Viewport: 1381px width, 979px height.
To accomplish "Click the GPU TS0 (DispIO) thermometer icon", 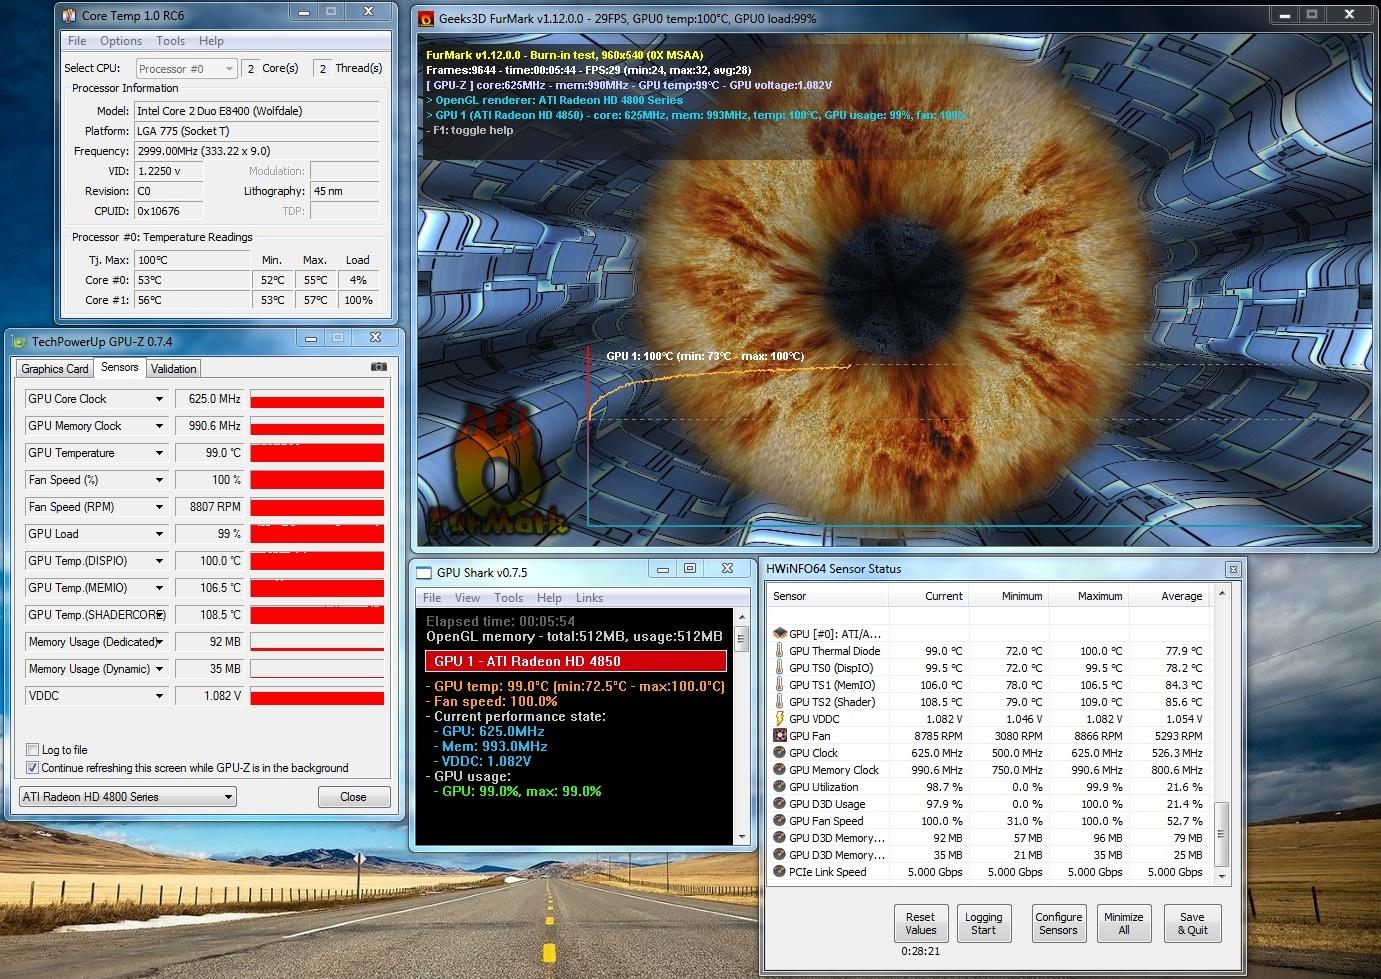I will [780, 667].
